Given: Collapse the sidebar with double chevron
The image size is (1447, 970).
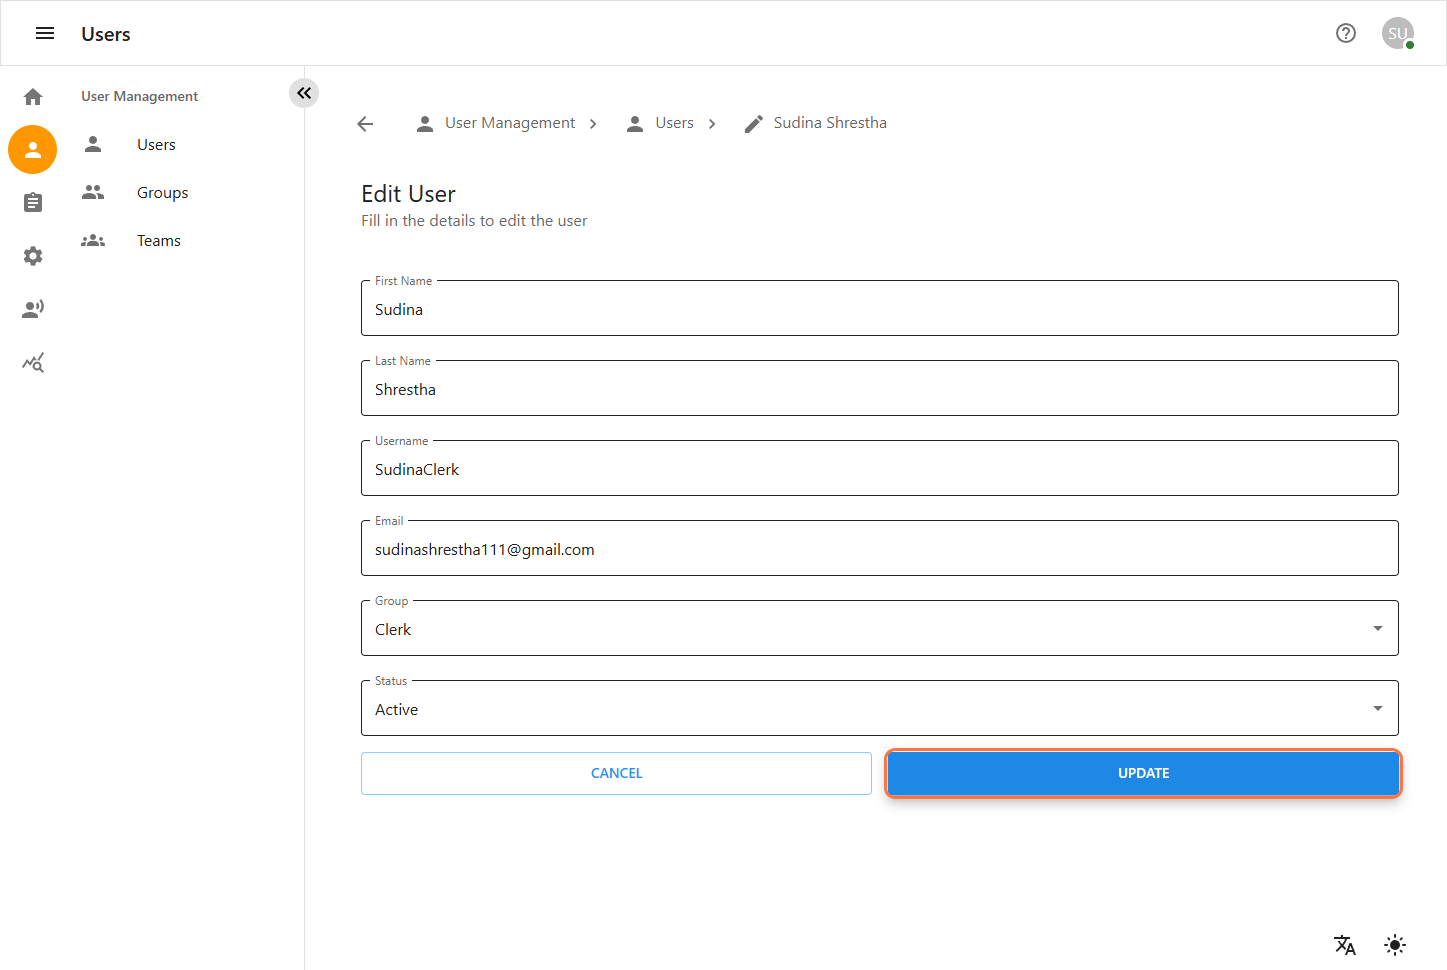Looking at the screenshot, I should point(304,93).
